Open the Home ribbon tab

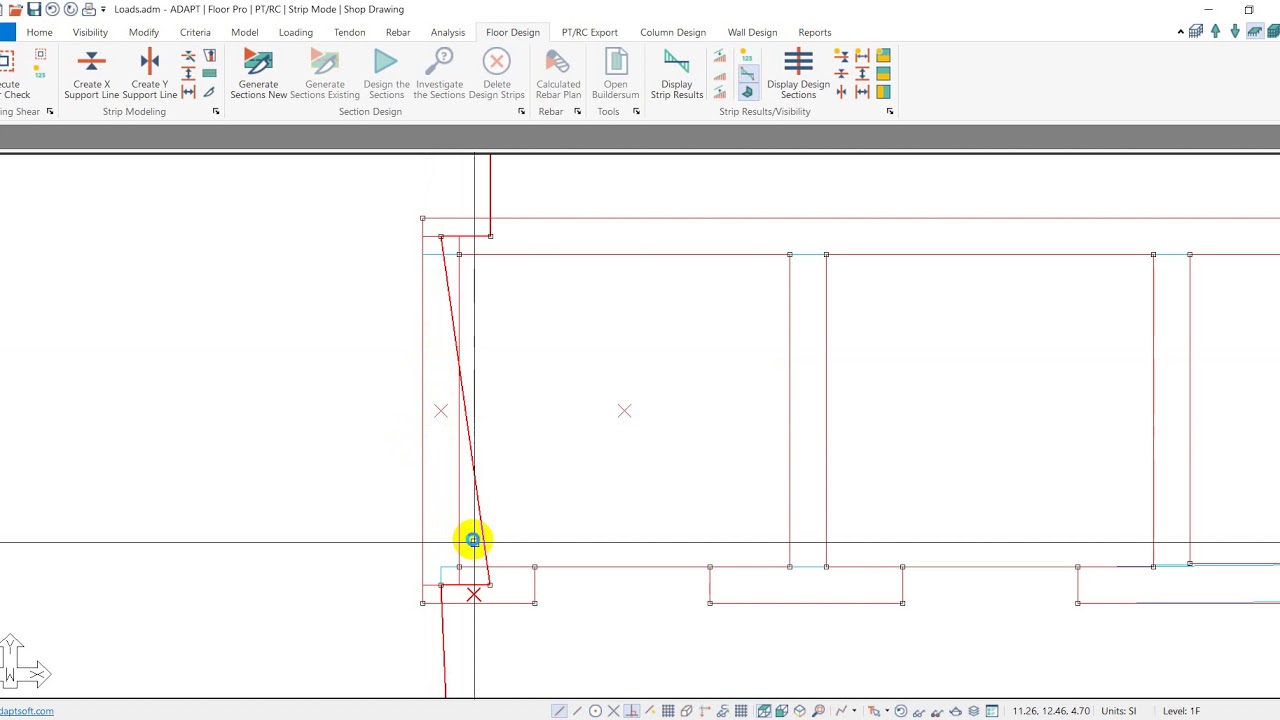point(40,32)
